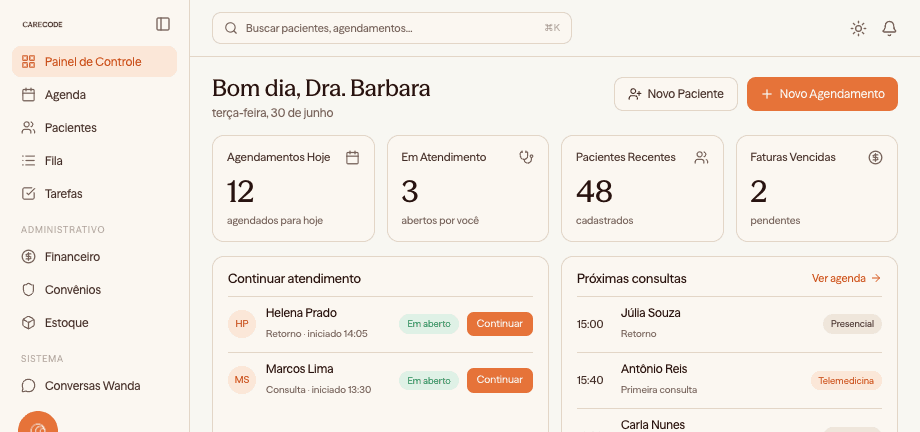Open the Pacientes Recentes card showing 48
This screenshot has width=920, height=432.
tap(642, 188)
